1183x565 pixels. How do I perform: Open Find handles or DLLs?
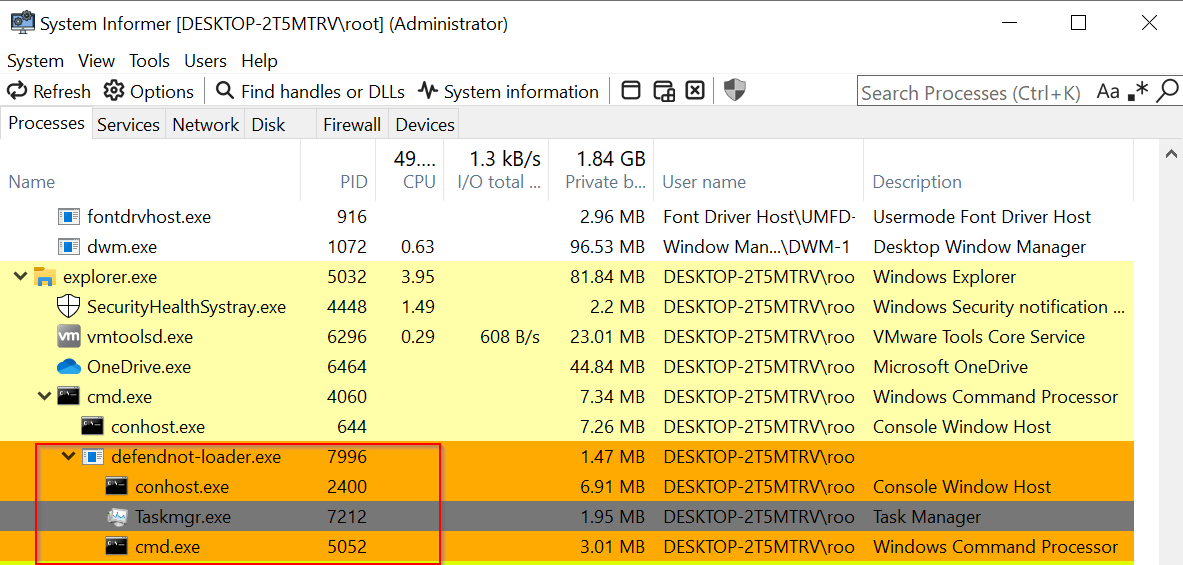pos(310,92)
